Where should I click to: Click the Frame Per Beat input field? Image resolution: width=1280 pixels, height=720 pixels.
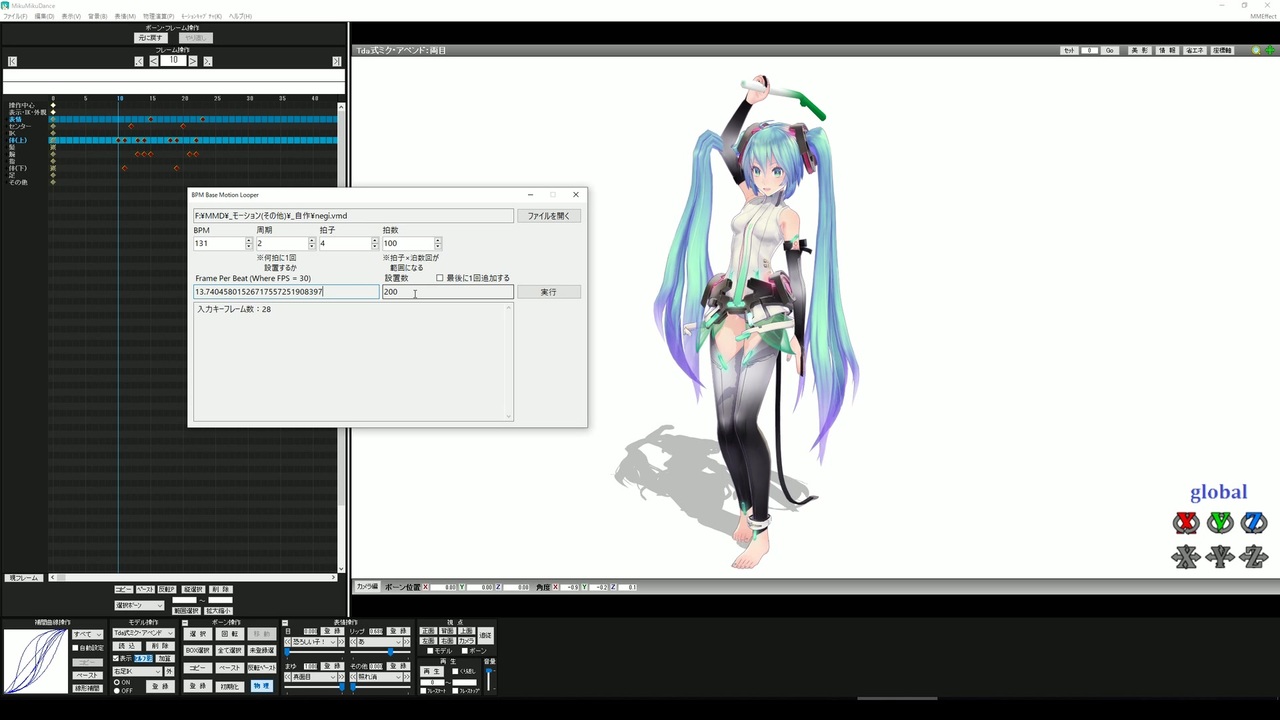coord(286,292)
